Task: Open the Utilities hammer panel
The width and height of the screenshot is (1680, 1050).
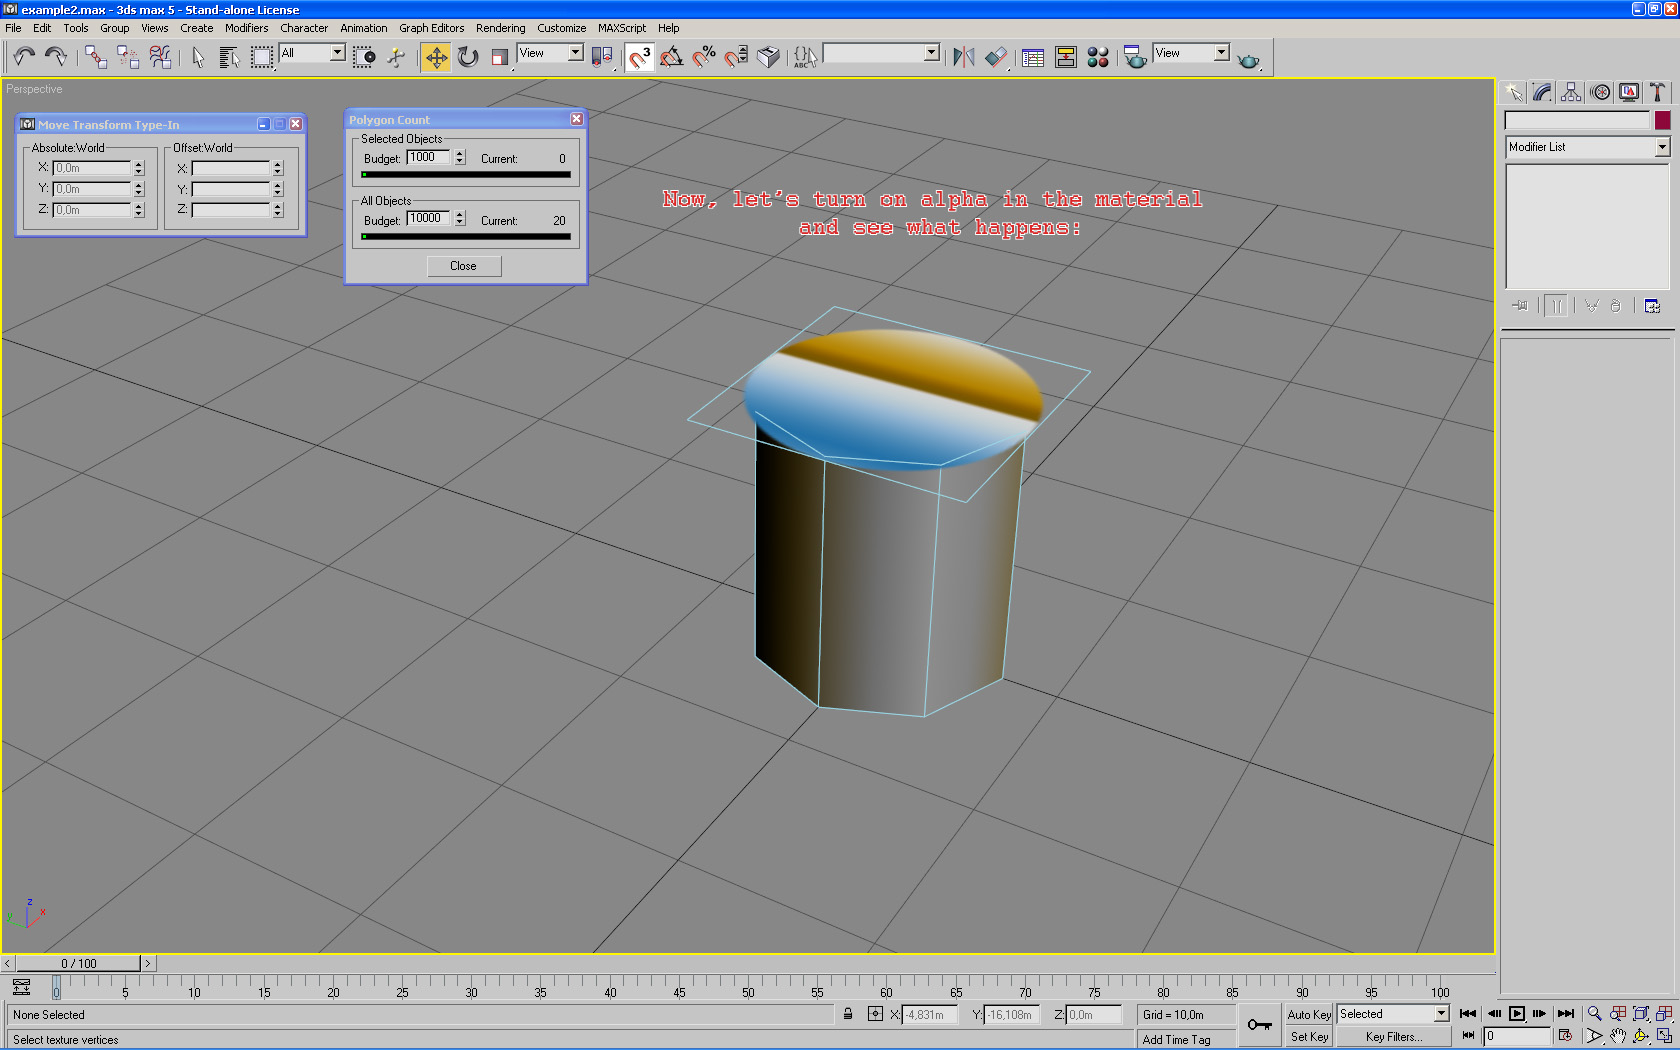Action: [1657, 92]
